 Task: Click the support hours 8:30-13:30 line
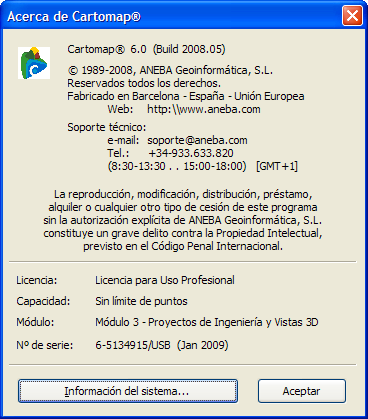coord(203,166)
